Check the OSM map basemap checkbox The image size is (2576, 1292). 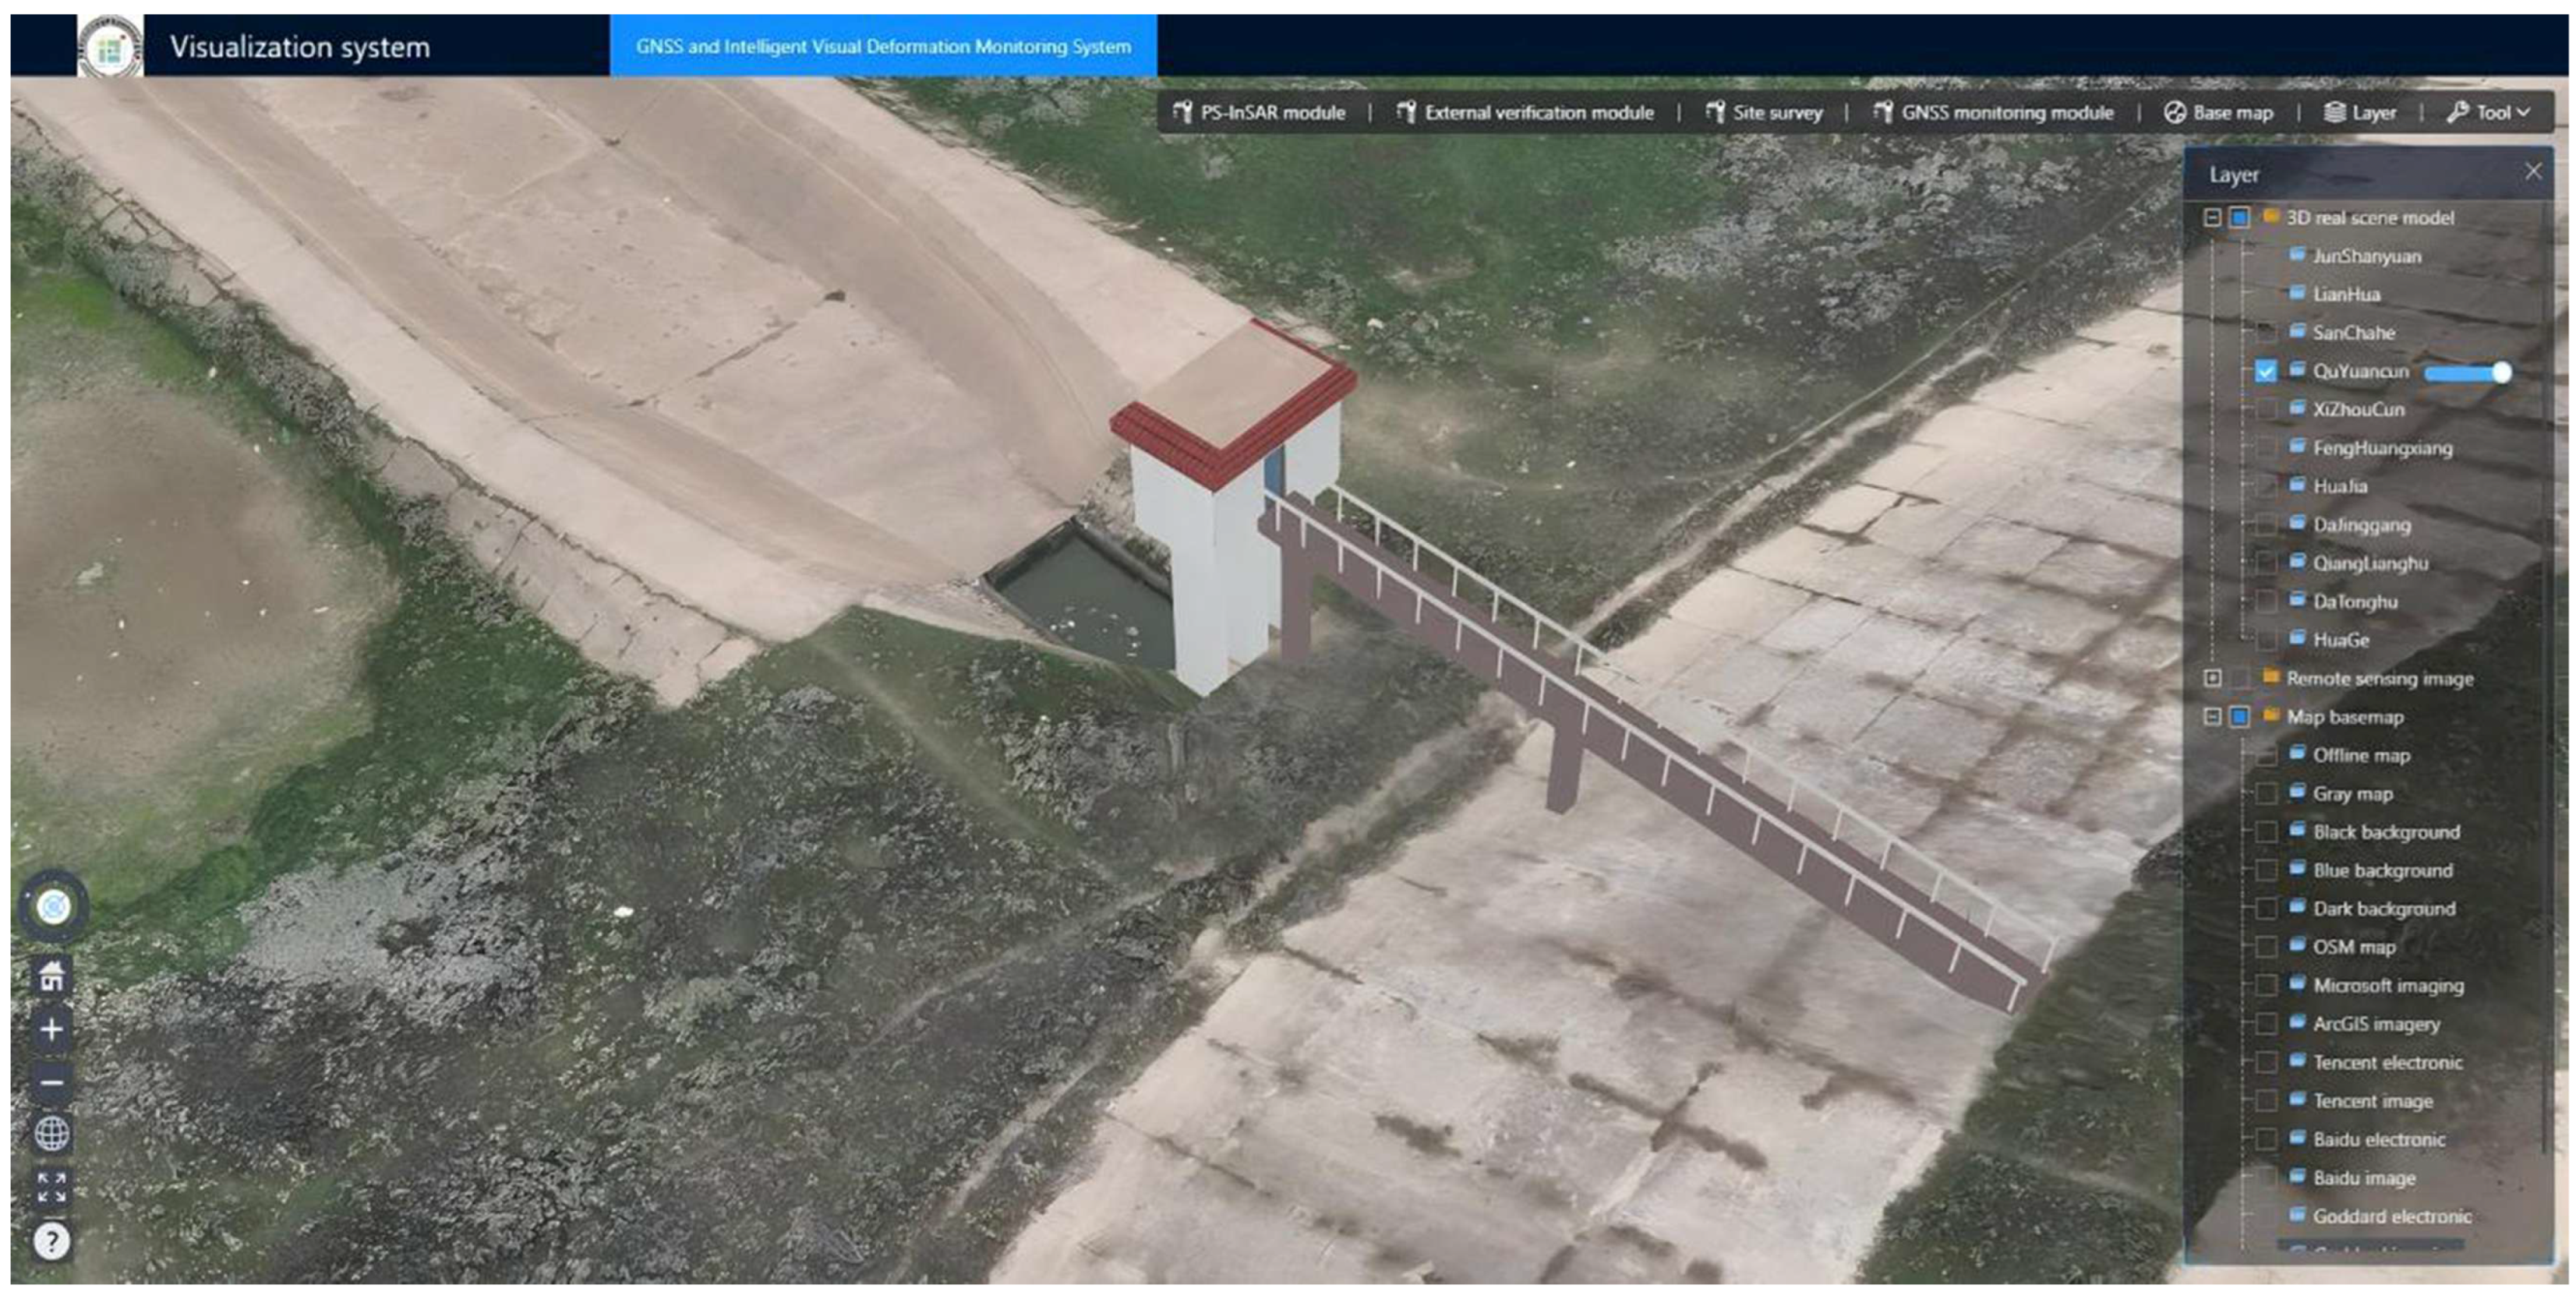pyautogui.click(x=2266, y=946)
